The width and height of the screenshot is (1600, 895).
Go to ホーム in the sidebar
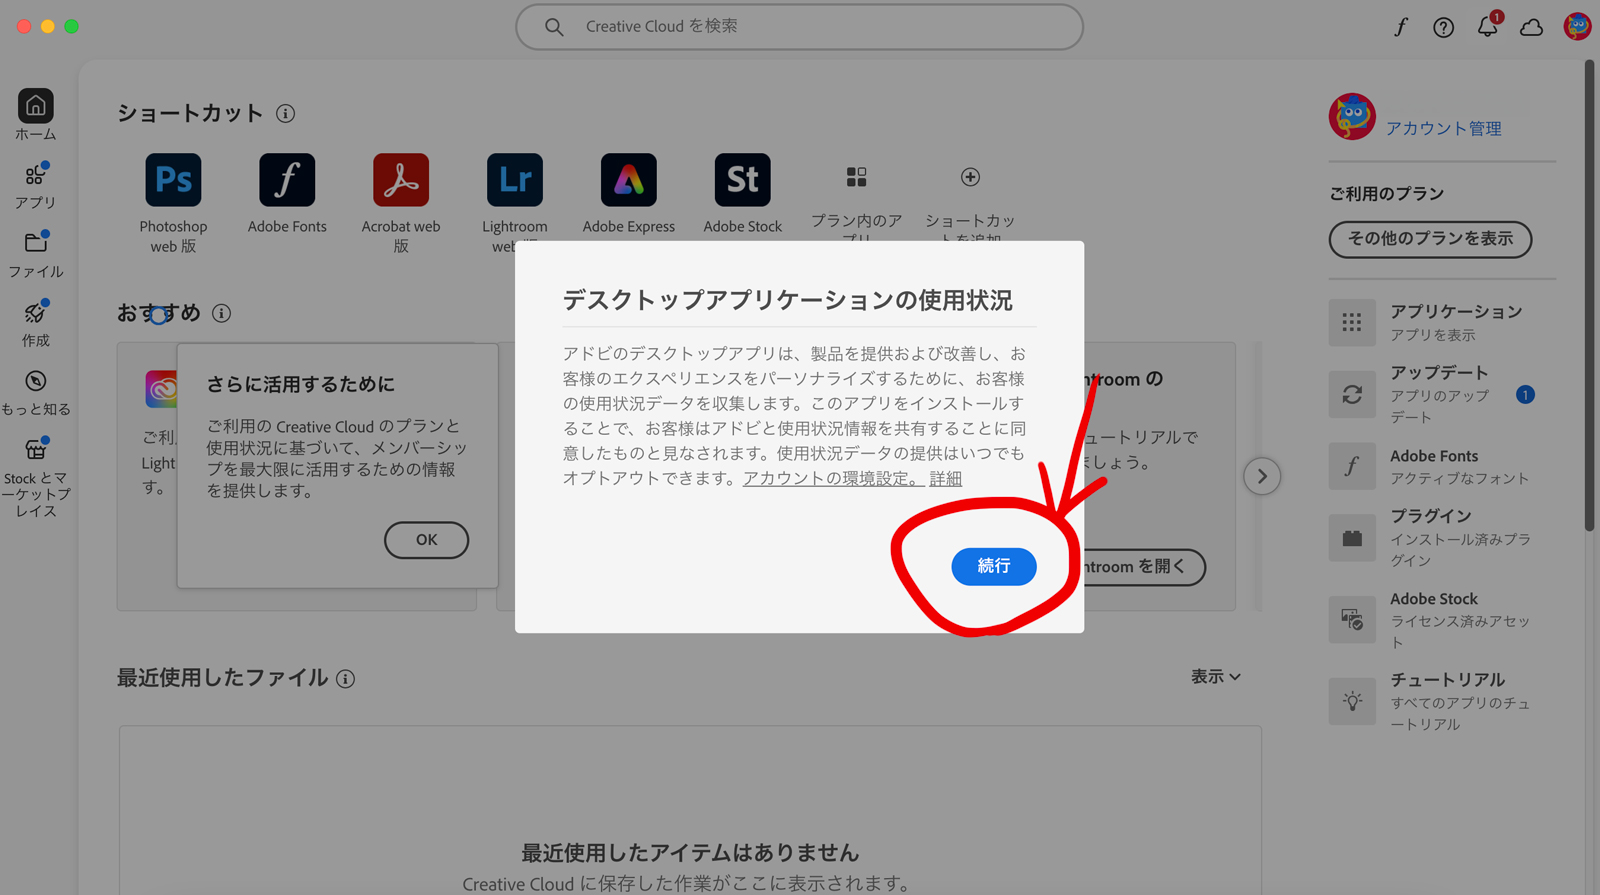(35, 114)
